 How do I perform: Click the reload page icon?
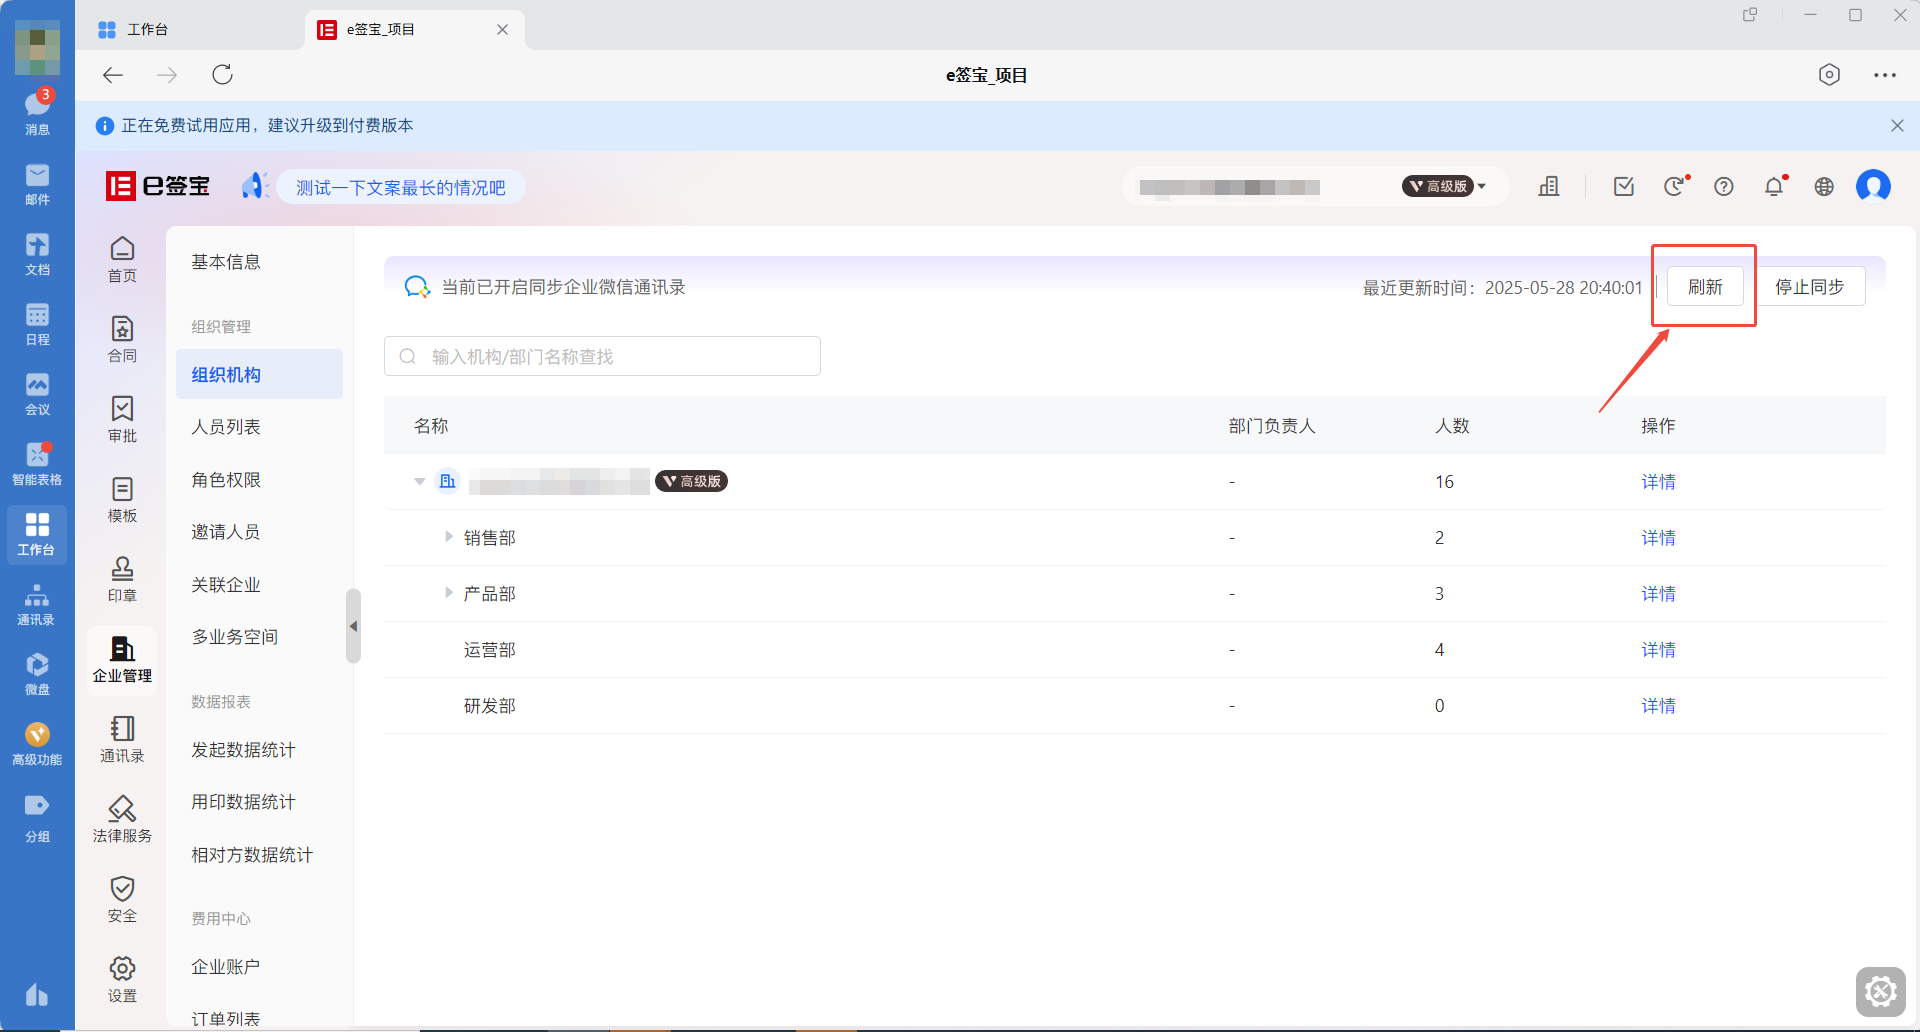click(222, 75)
